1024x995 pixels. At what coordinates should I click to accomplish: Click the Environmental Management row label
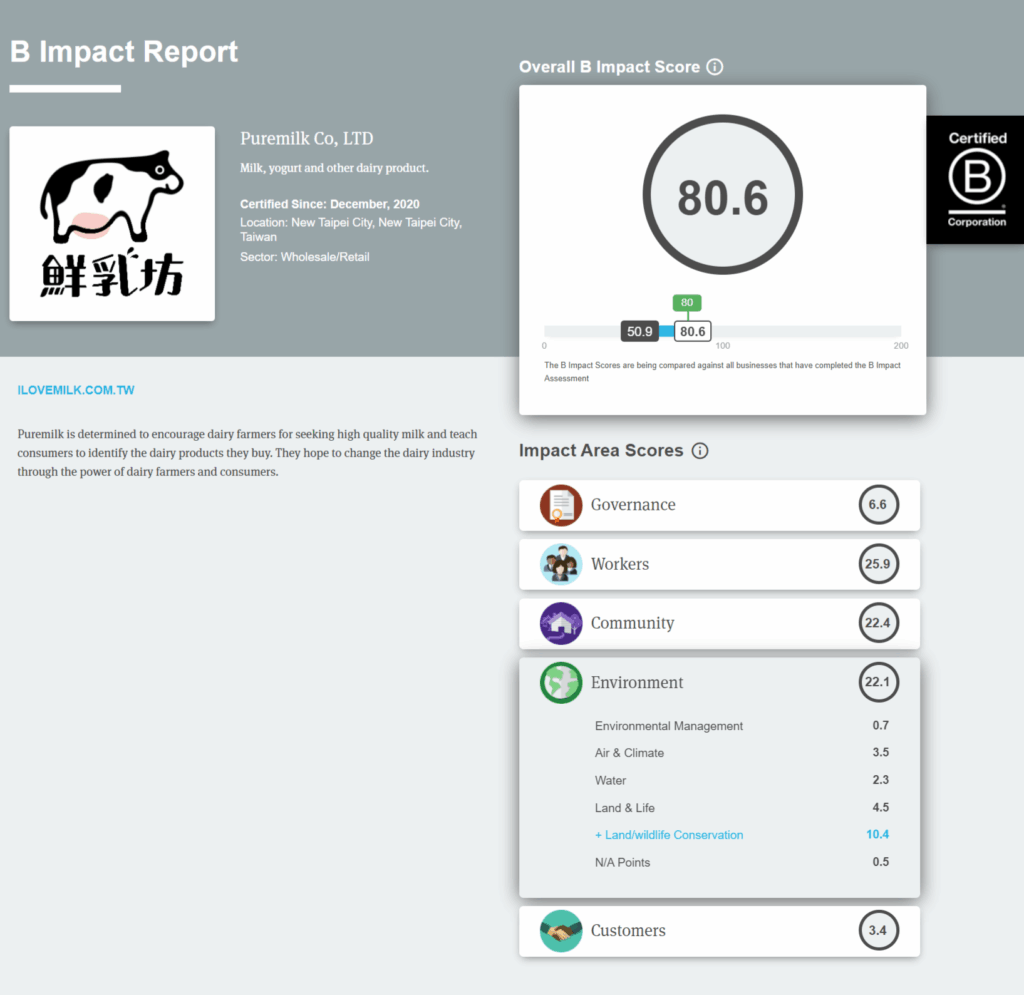(669, 726)
